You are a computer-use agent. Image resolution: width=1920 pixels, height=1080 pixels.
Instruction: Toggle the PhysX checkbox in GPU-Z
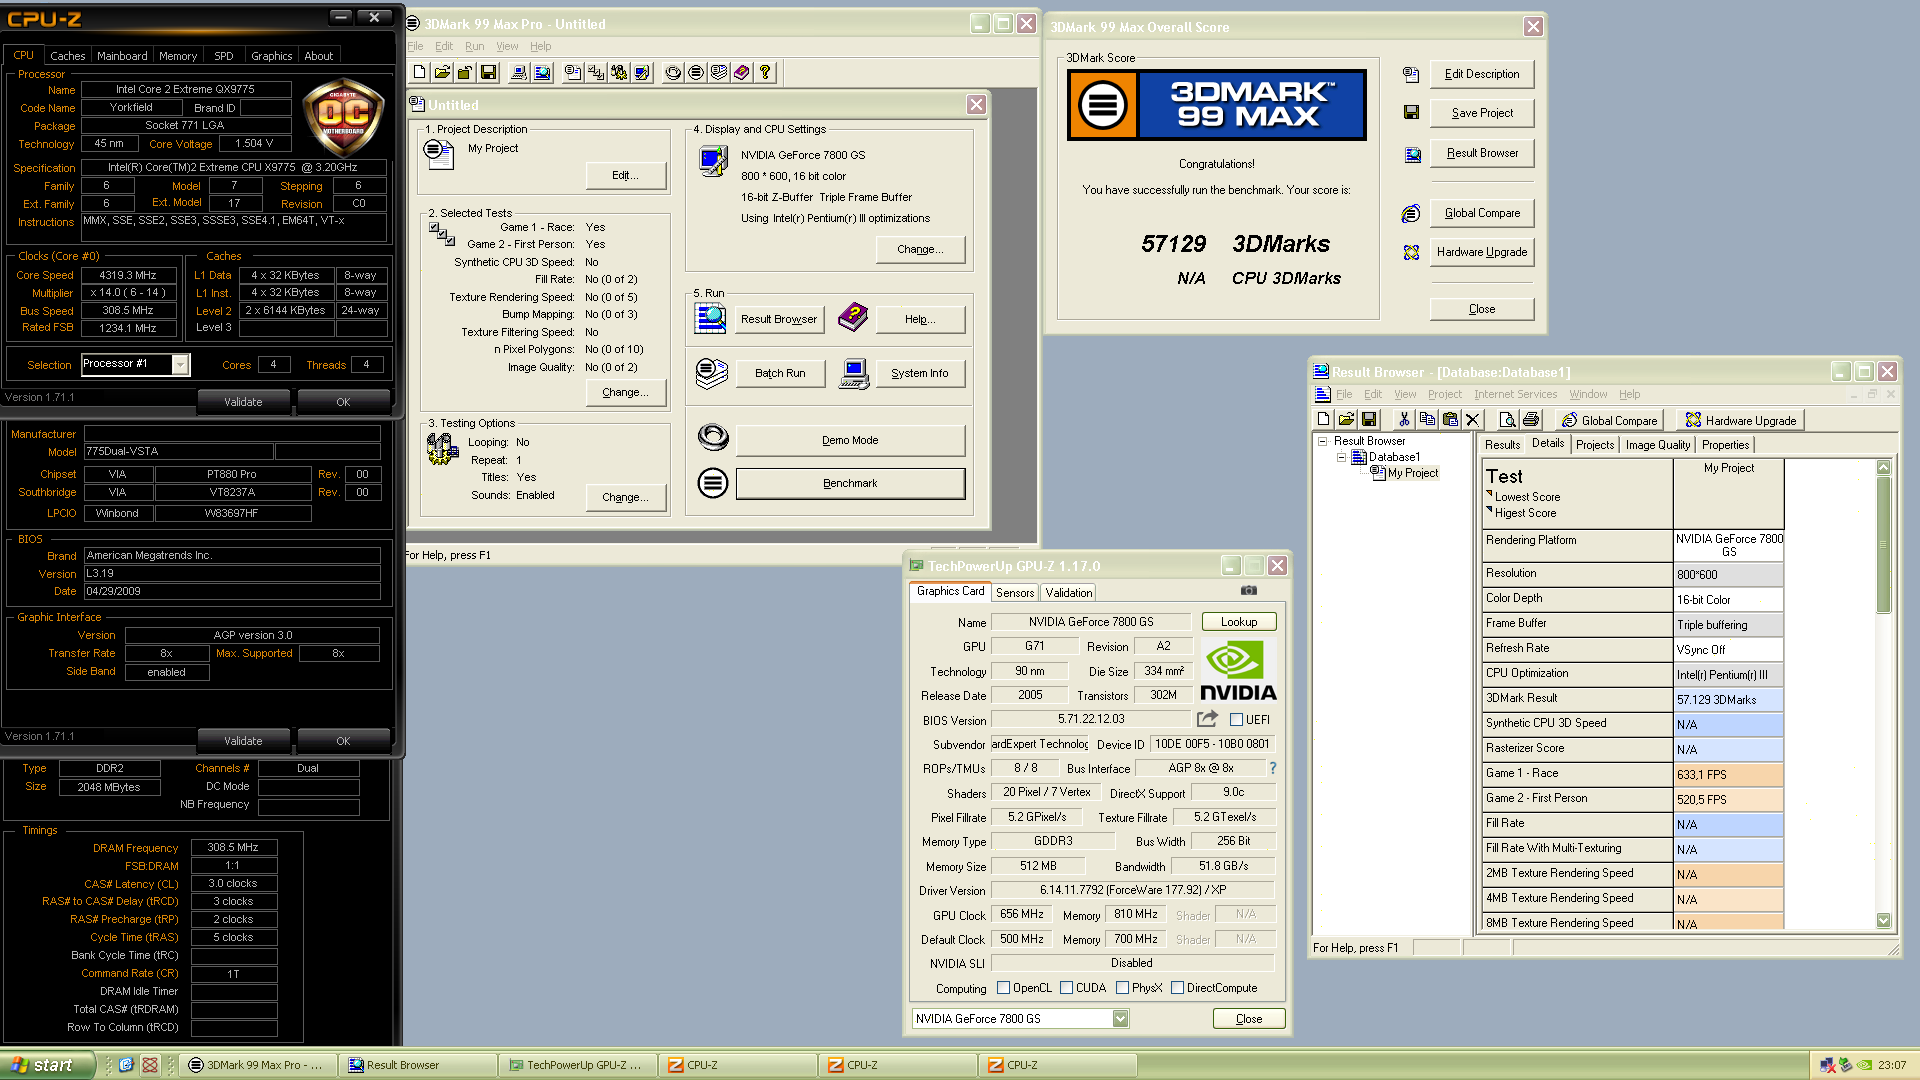(x=1122, y=988)
